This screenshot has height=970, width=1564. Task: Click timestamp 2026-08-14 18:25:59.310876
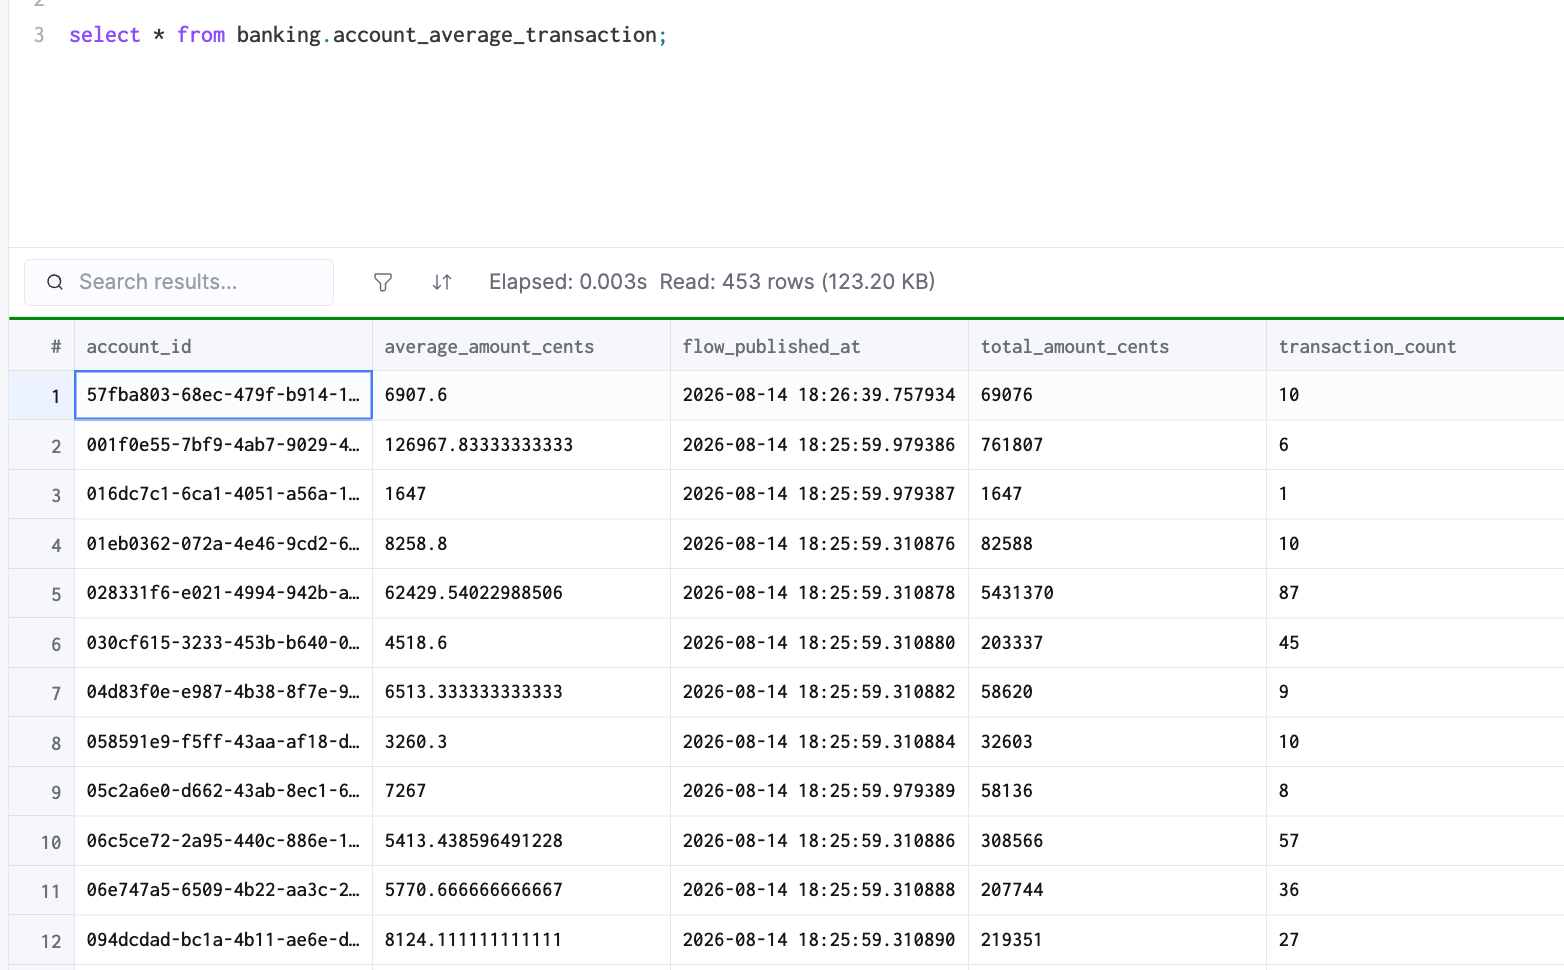coord(819,544)
